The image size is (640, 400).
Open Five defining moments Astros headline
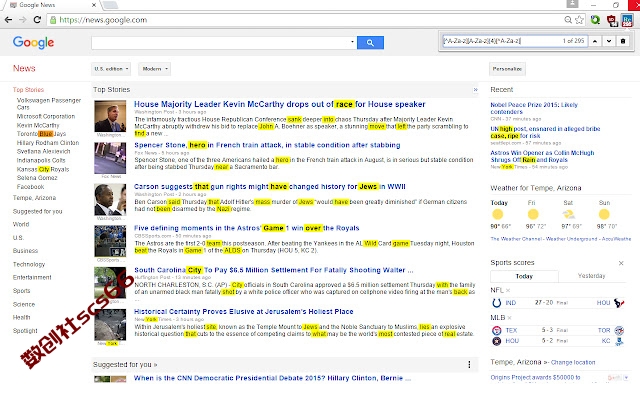point(247,228)
